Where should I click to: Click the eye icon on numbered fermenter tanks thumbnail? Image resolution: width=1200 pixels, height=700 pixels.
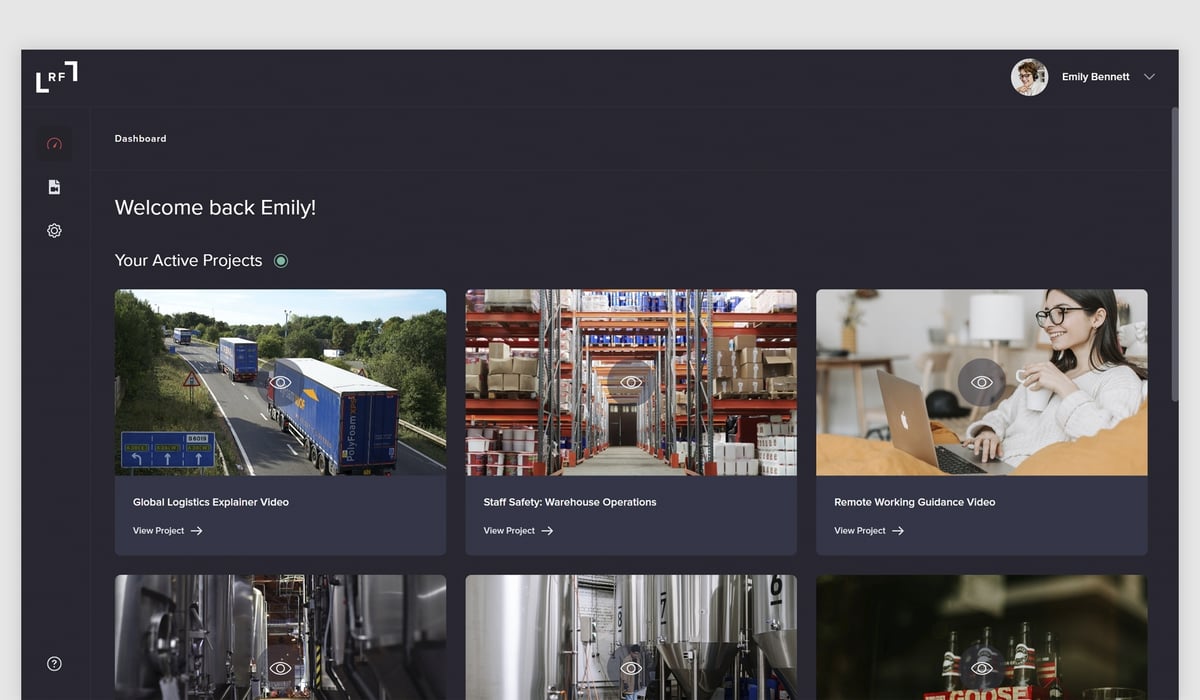pyautogui.click(x=631, y=667)
